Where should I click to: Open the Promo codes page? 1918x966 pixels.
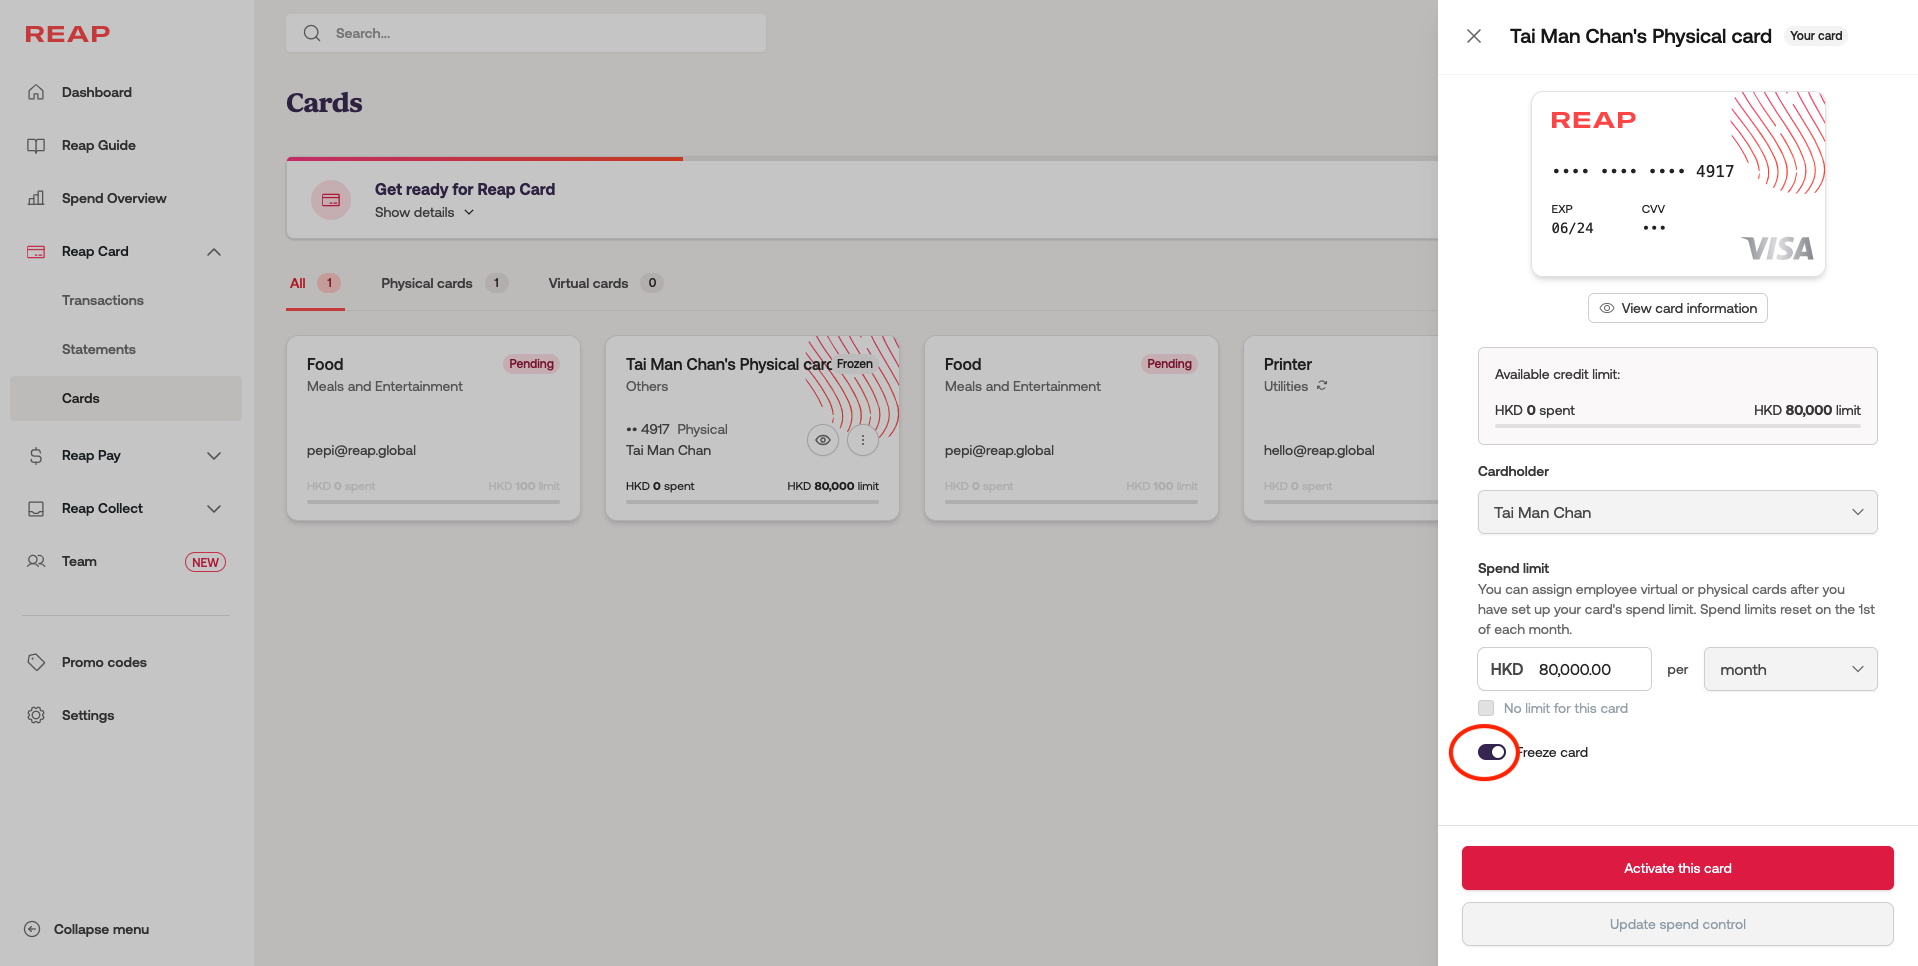pos(104,662)
